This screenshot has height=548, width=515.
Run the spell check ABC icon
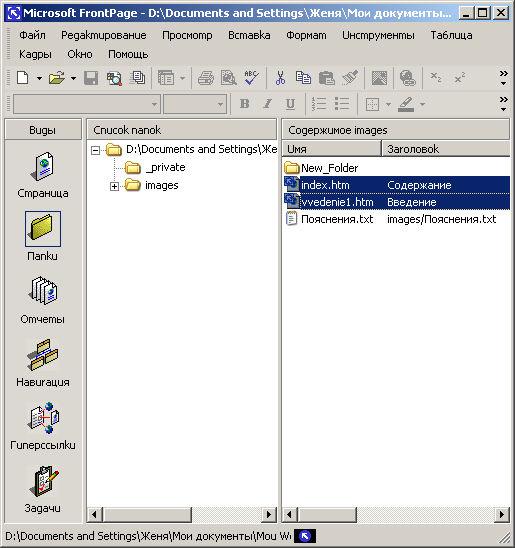tap(251, 78)
